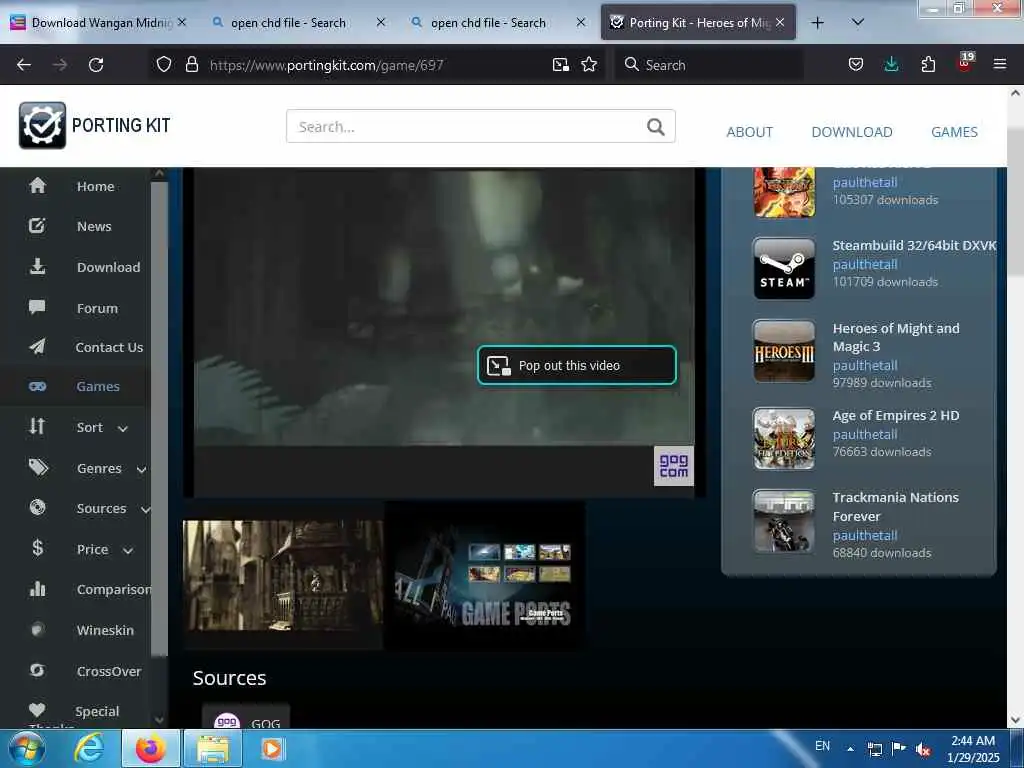
Task: Click the Contact Us paper plane icon
Action: coord(38,347)
